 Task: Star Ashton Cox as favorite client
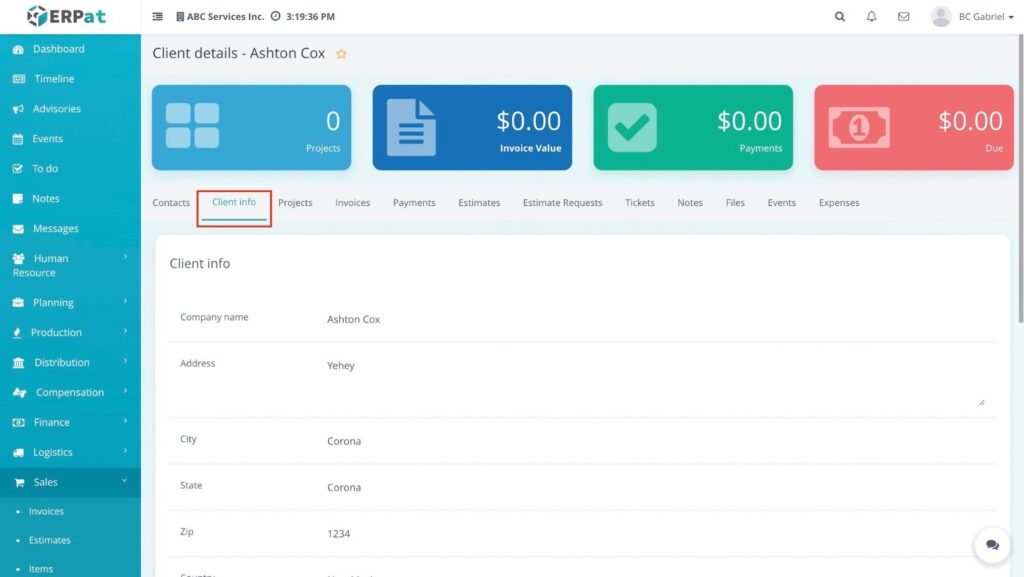[x=341, y=54]
